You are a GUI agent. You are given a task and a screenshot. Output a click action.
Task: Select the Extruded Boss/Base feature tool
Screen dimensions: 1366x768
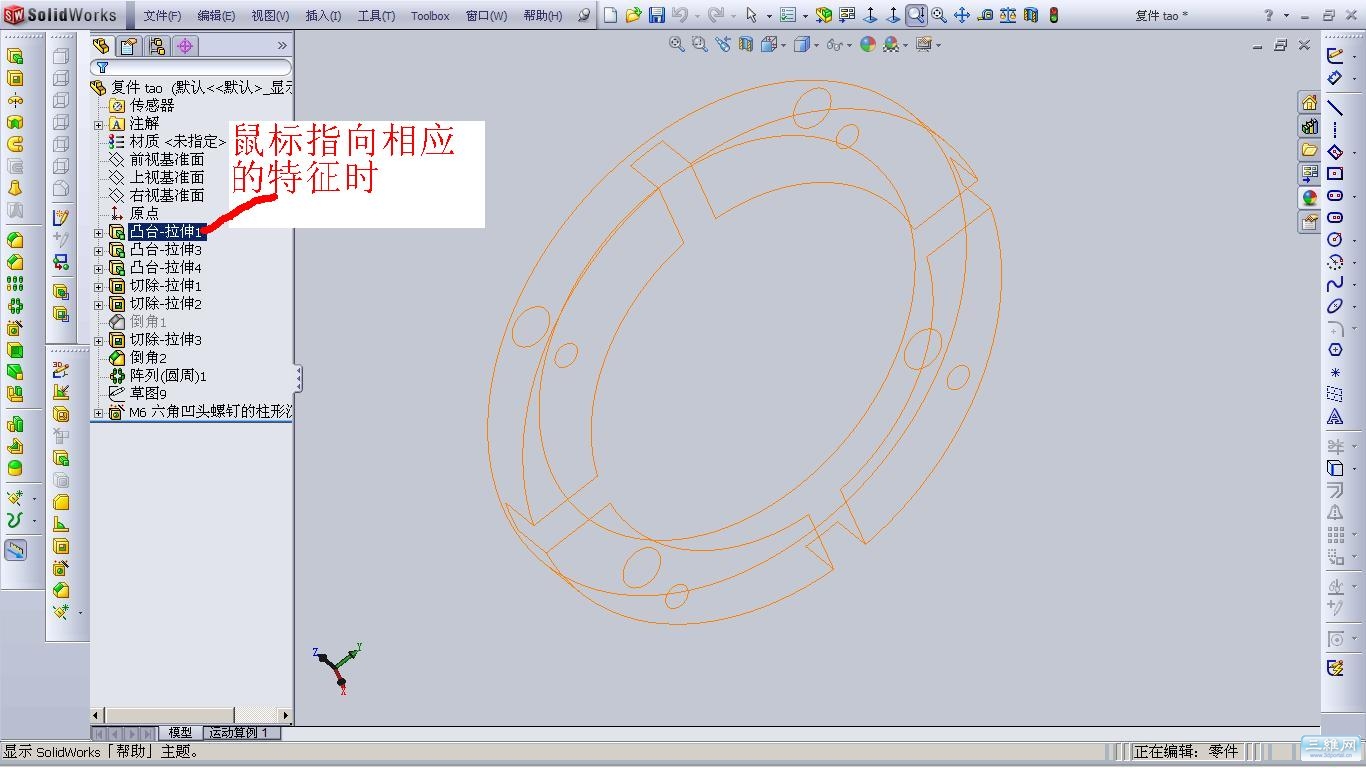coord(15,56)
